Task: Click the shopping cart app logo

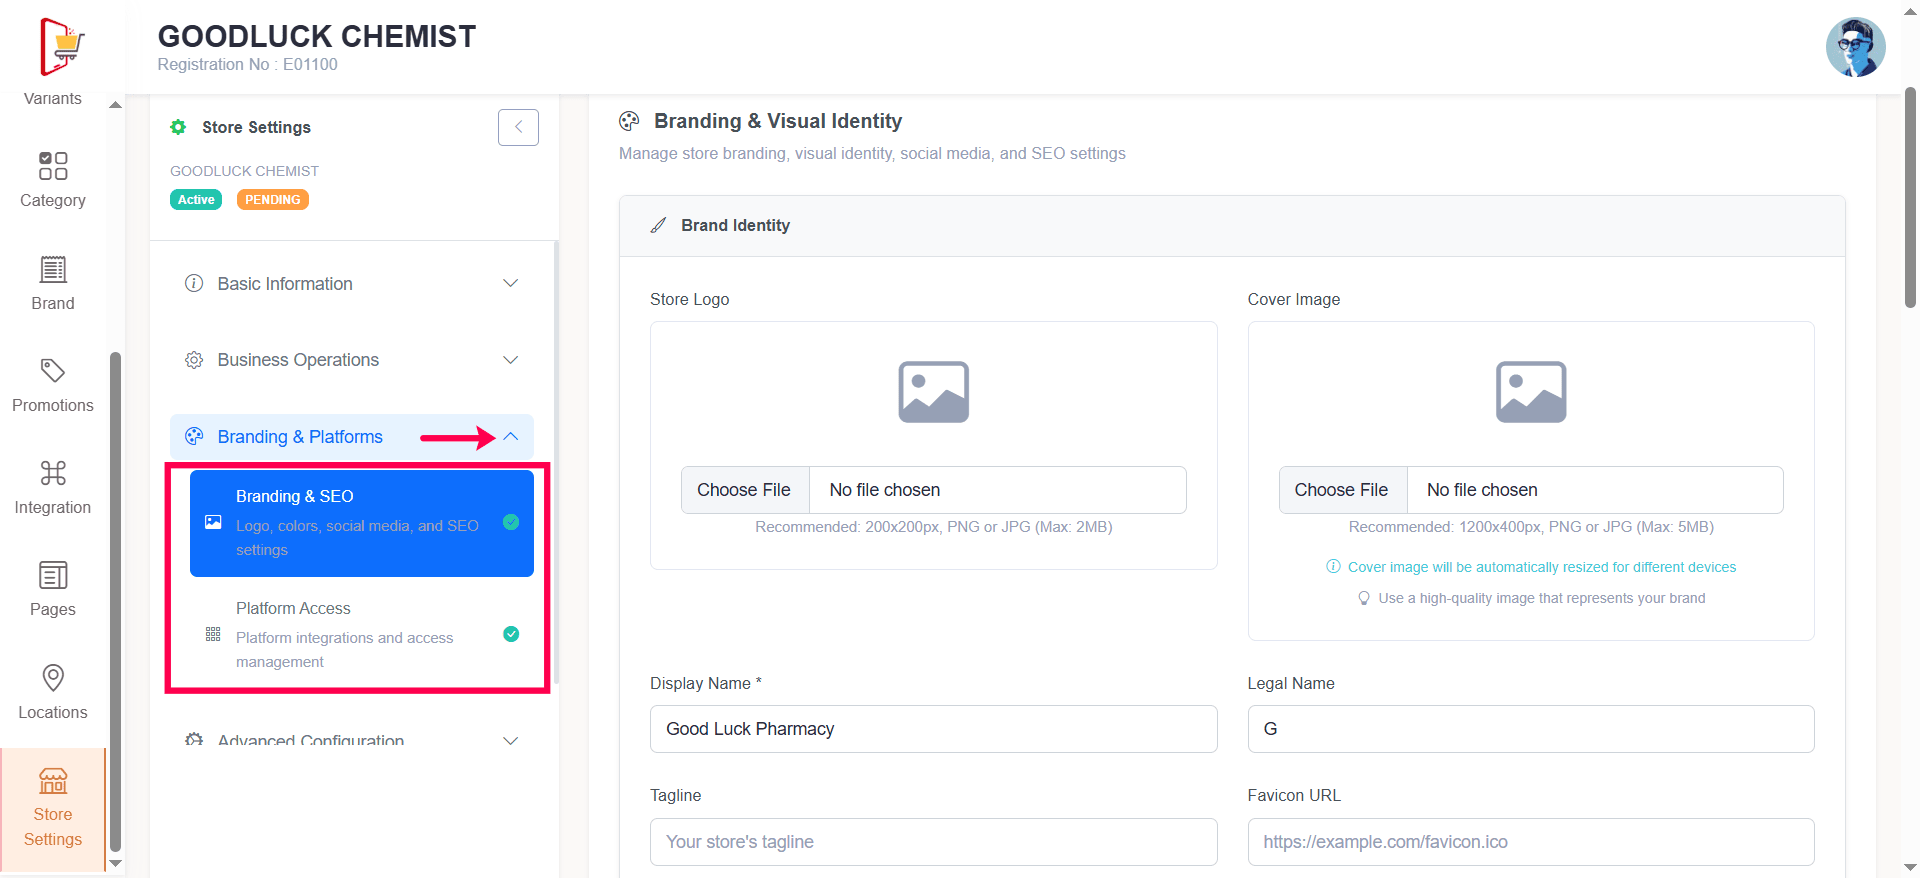Action: pos(62,47)
